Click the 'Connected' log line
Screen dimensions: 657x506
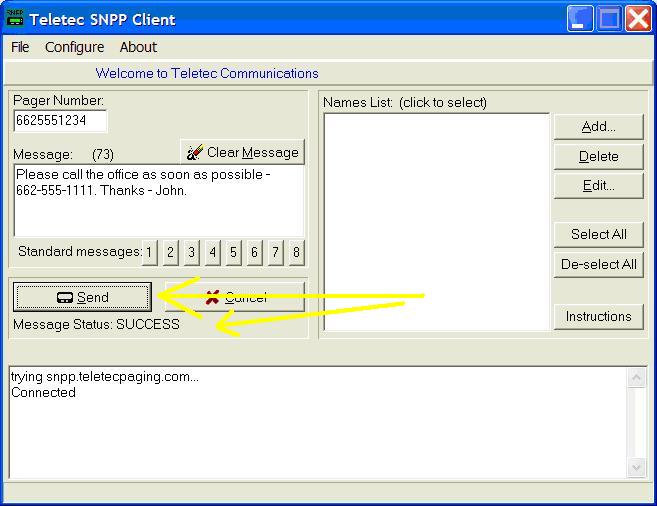[x=43, y=392]
